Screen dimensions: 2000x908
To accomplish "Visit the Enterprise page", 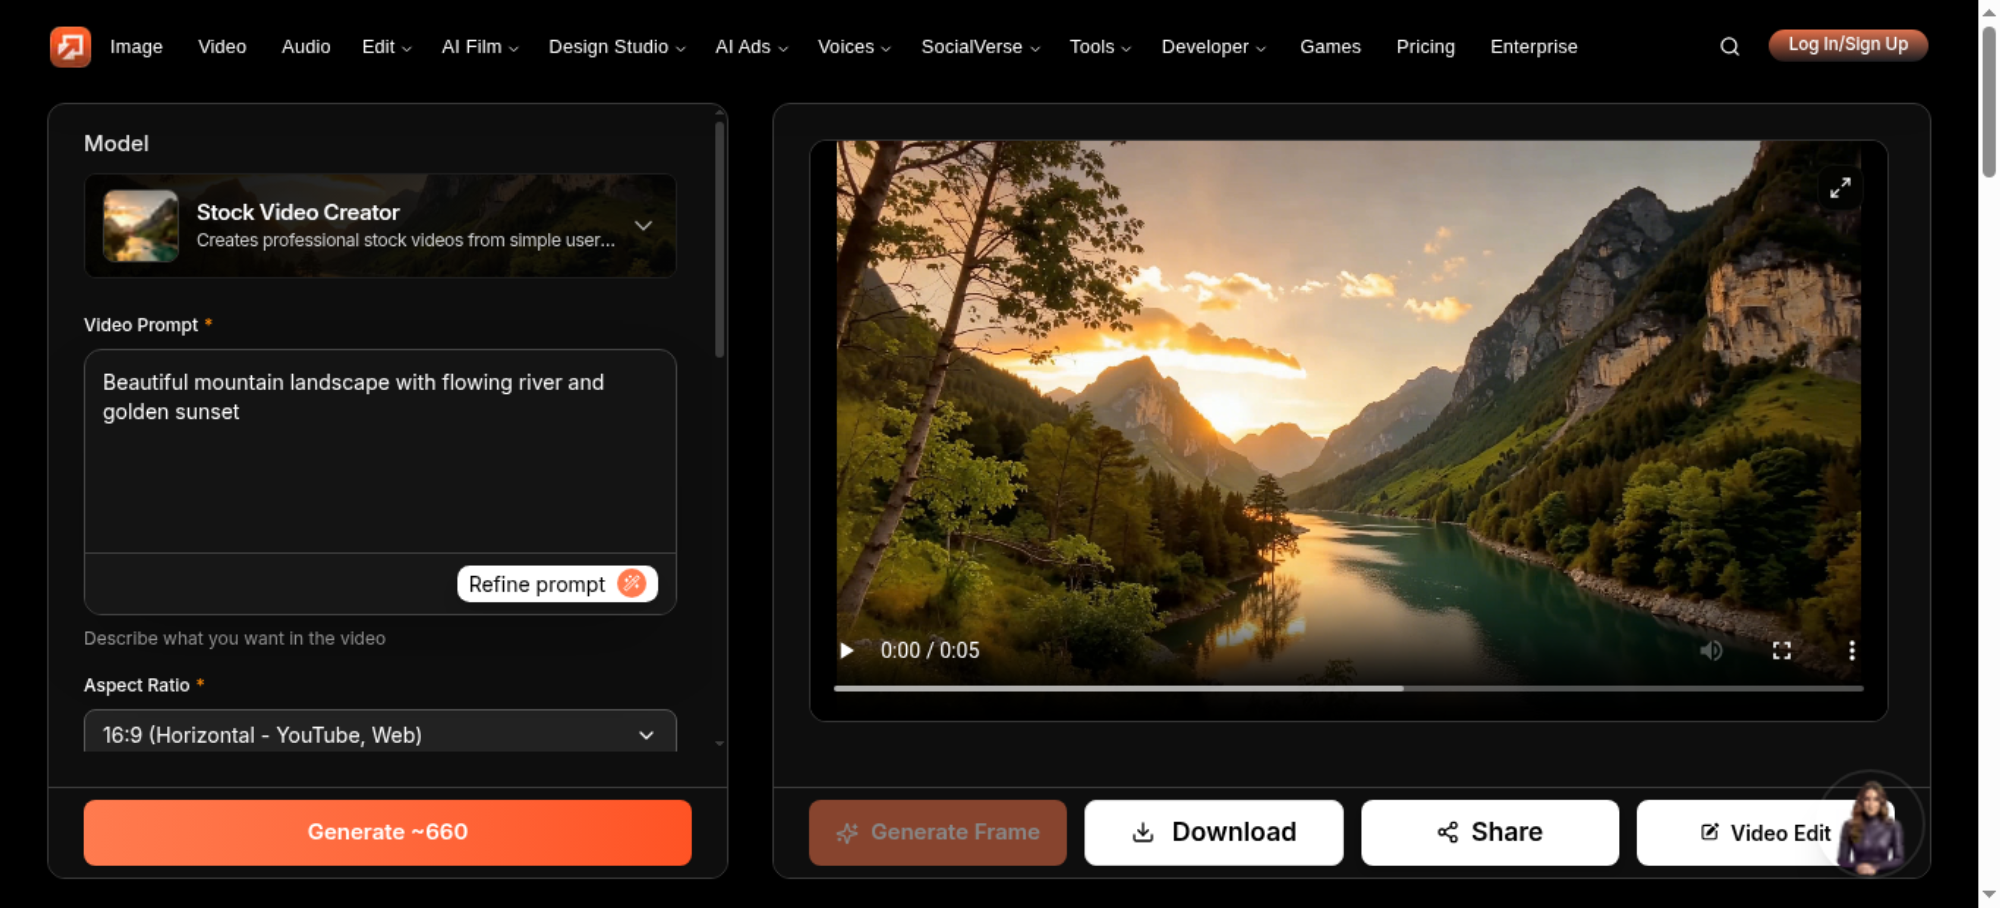I will [1534, 47].
